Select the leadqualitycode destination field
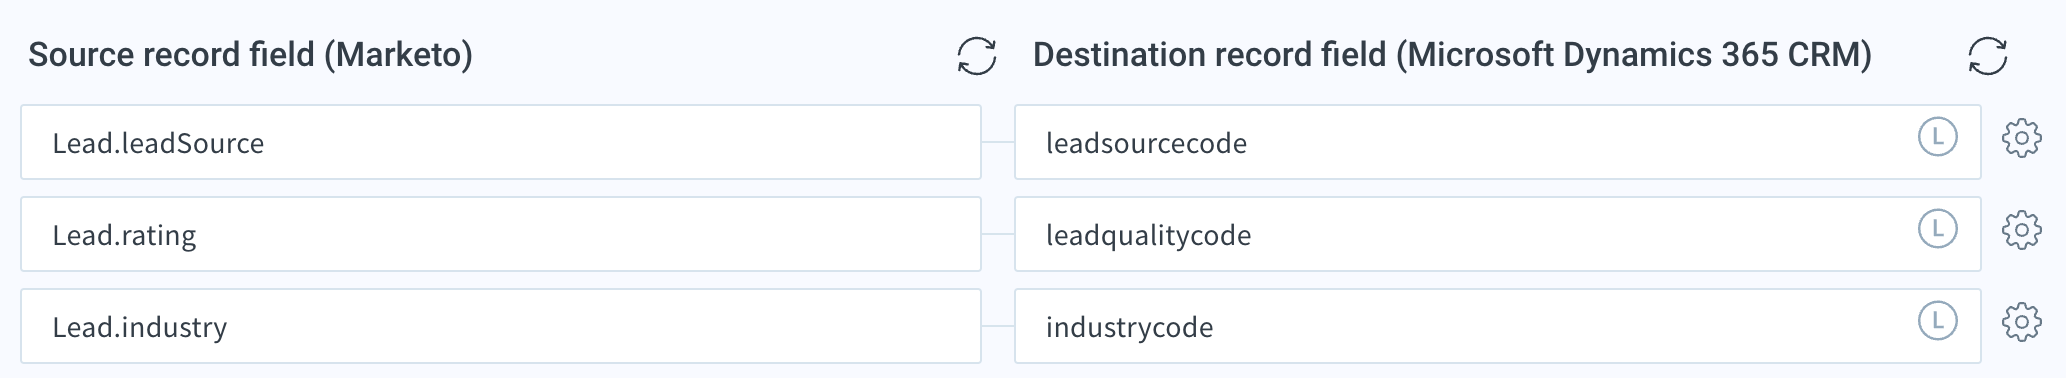The height and width of the screenshot is (378, 2066). [1497, 234]
